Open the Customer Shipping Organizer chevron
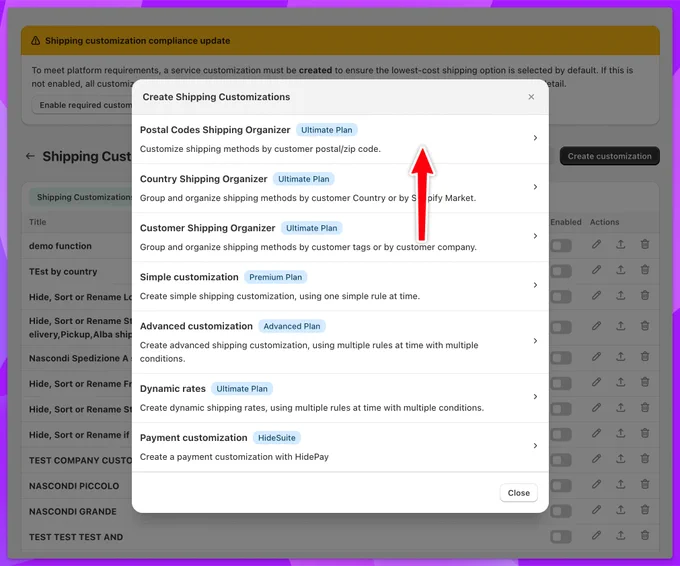The width and height of the screenshot is (680, 566). click(x=535, y=236)
